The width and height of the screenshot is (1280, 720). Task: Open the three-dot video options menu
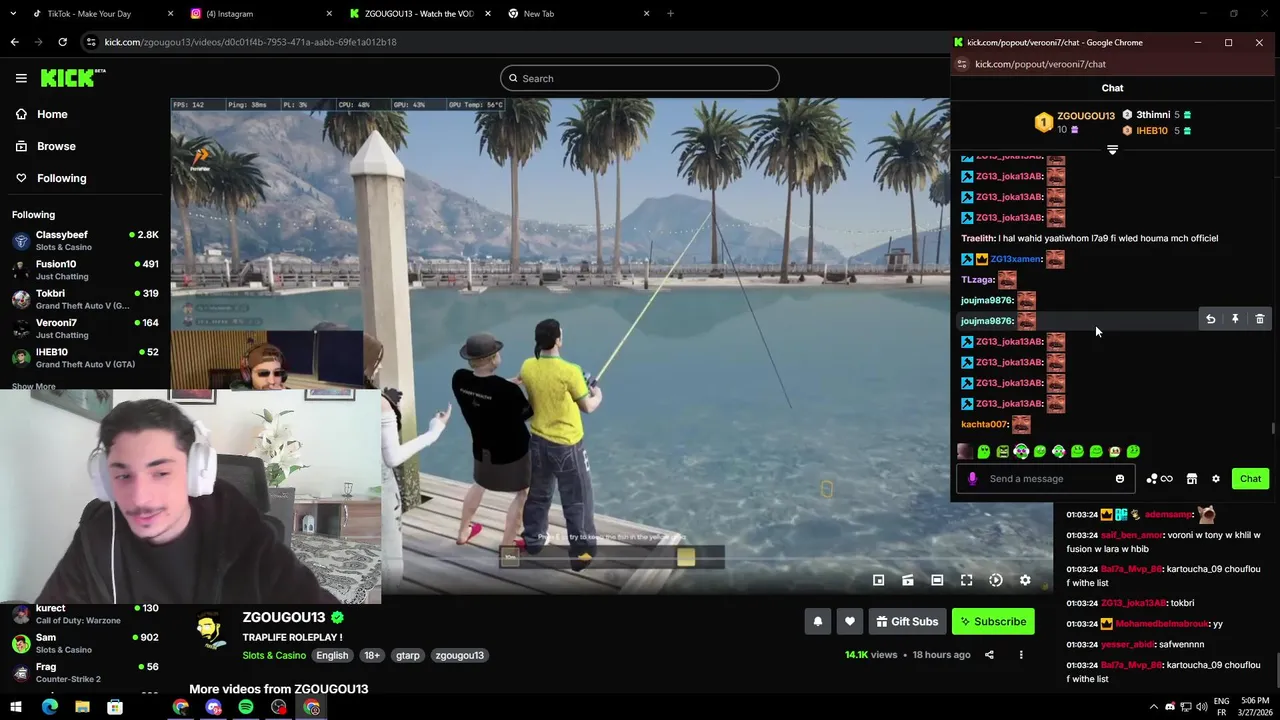[1021, 655]
